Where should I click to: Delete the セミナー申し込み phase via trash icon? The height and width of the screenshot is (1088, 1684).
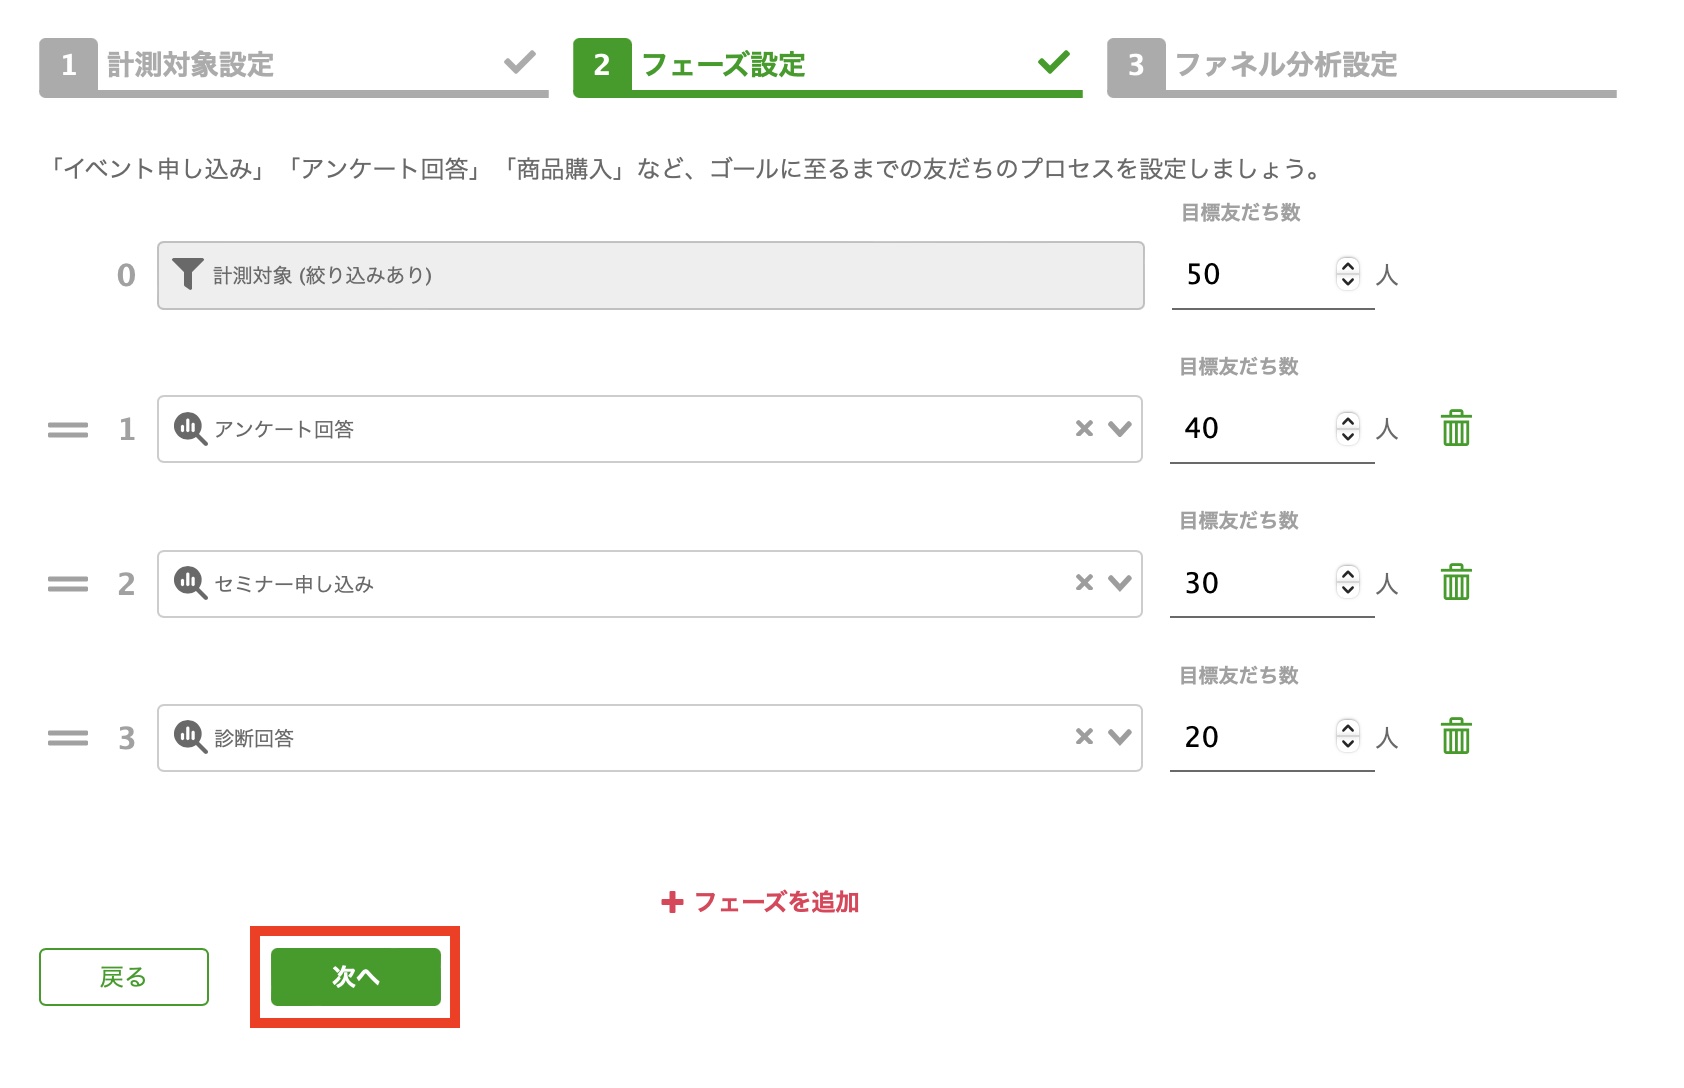coord(1456,581)
